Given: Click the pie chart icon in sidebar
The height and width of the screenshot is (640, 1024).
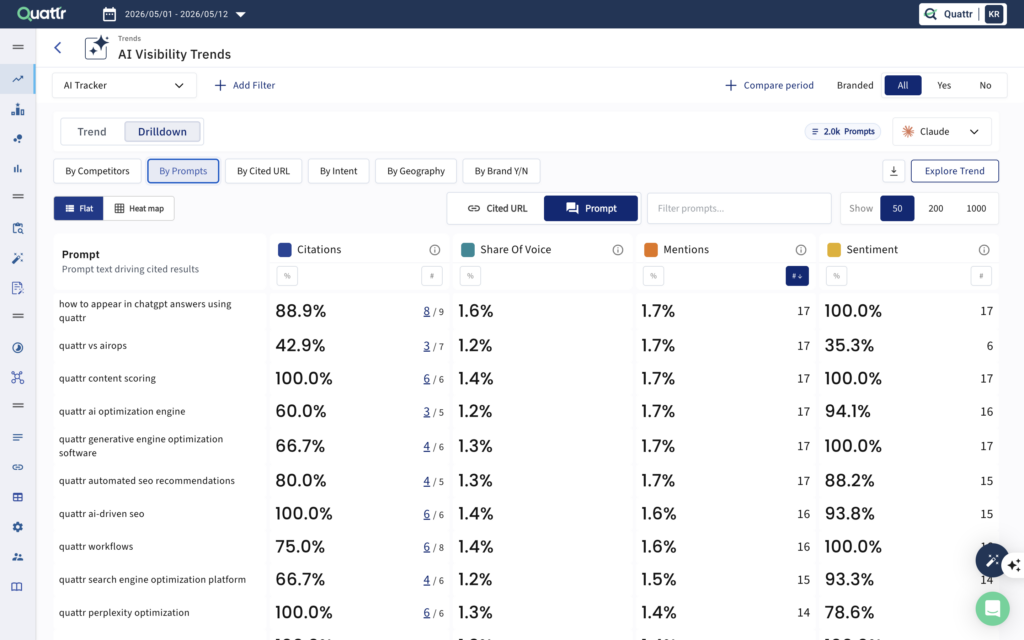Looking at the screenshot, I should coord(18,347).
